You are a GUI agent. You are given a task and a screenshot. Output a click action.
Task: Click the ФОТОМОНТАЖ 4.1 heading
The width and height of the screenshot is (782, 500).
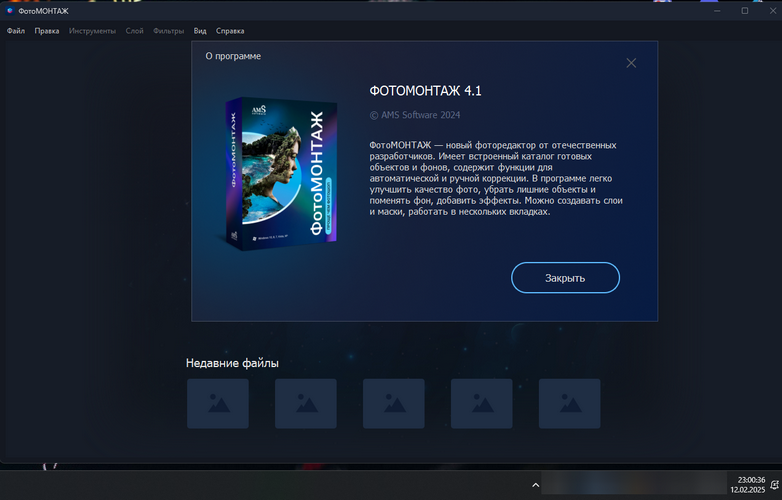pos(425,91)
